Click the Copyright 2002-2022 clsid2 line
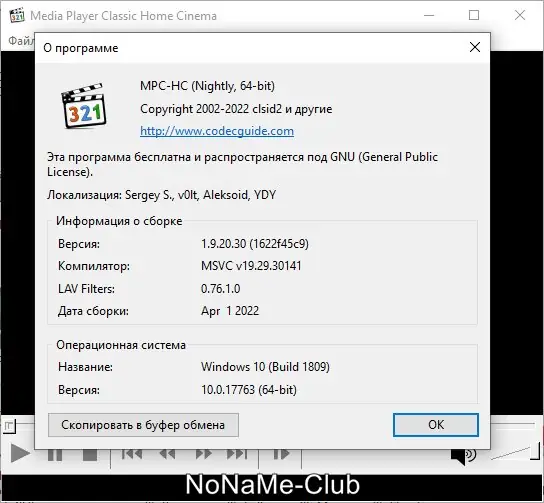The height and width of the screenshot is (503, 544). pos(236,109)
